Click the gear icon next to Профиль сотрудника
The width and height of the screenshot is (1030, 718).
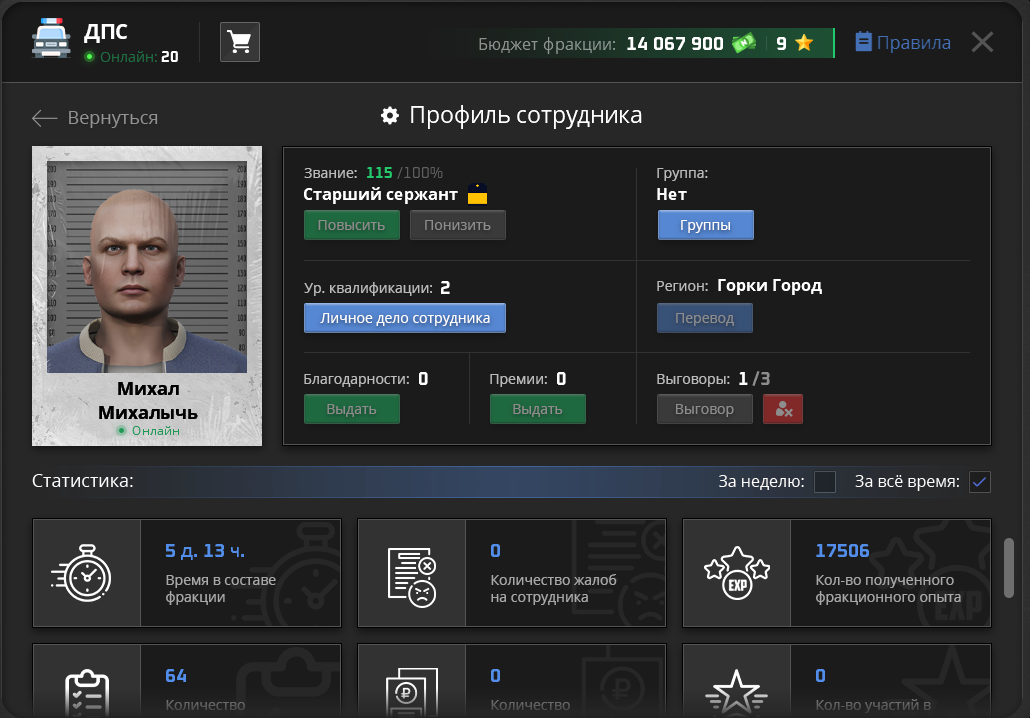point(389,114)
